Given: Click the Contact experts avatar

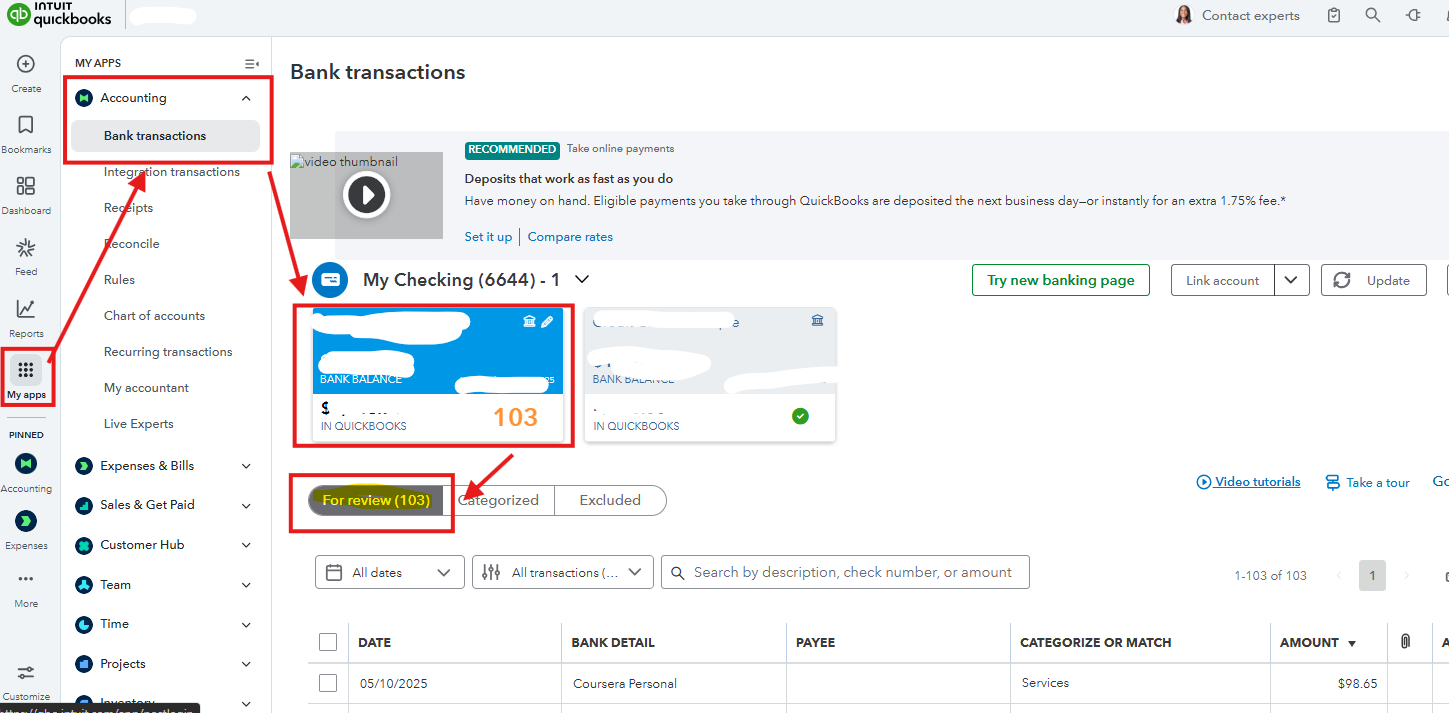Looking at the screenshot, I should (1184, 15).
